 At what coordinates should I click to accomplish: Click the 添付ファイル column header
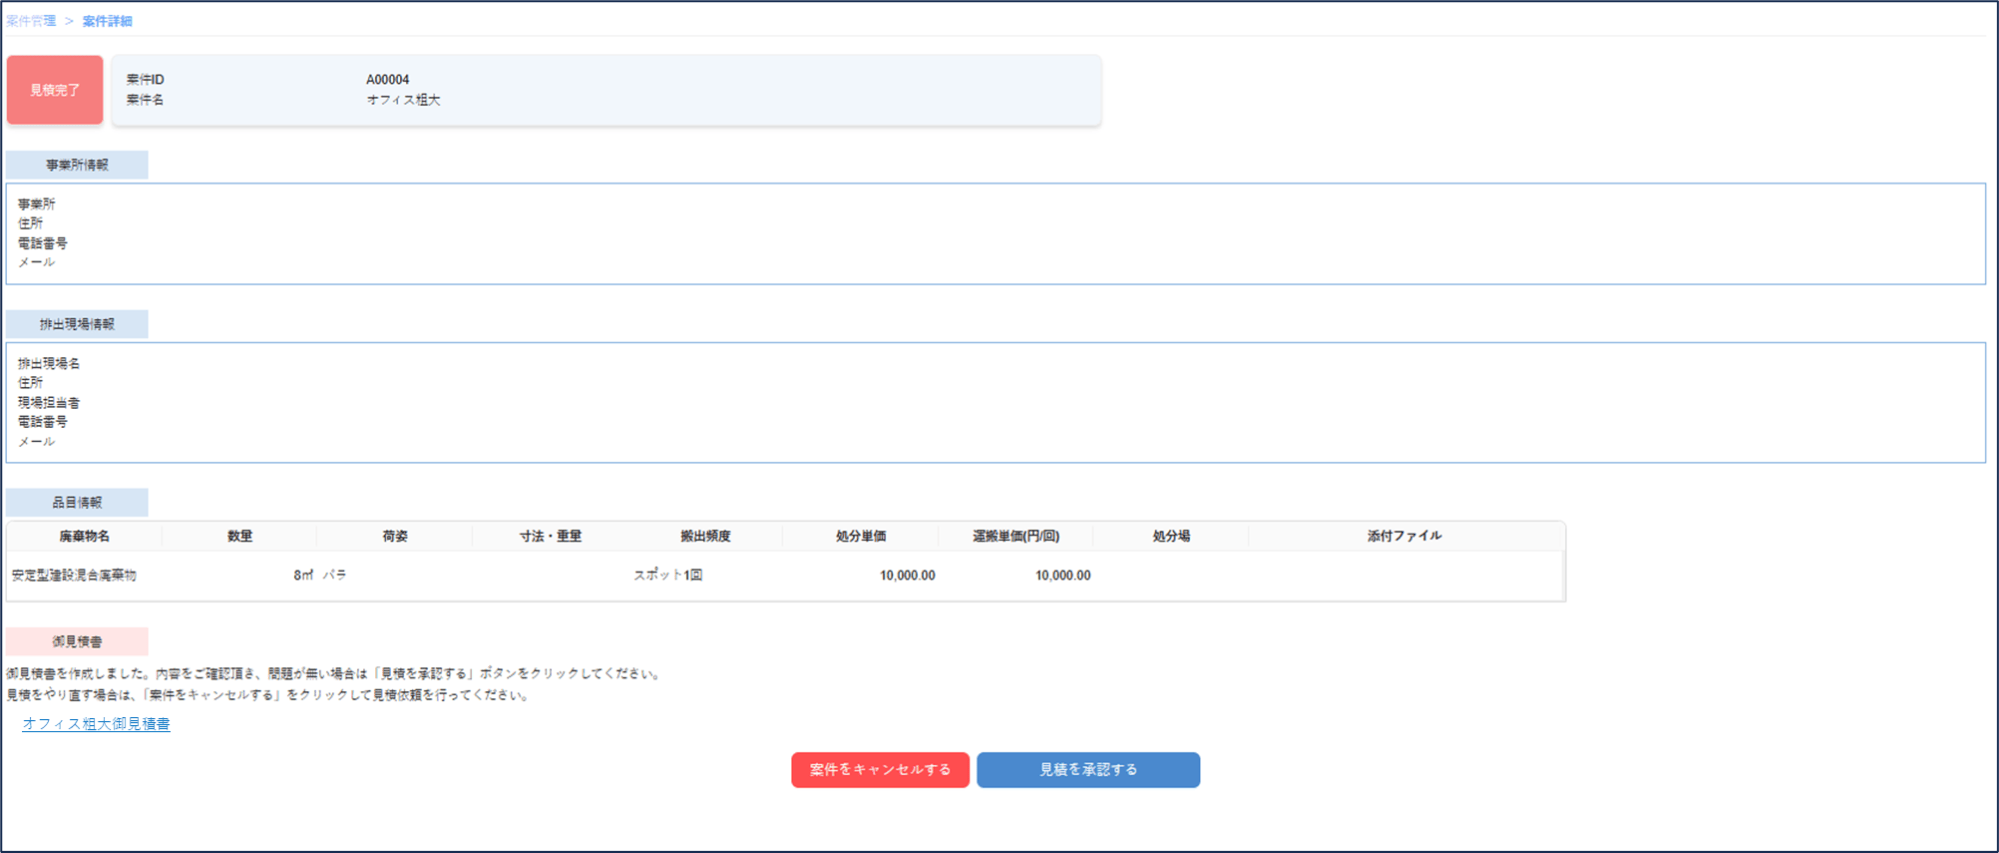pos(1404,536)
